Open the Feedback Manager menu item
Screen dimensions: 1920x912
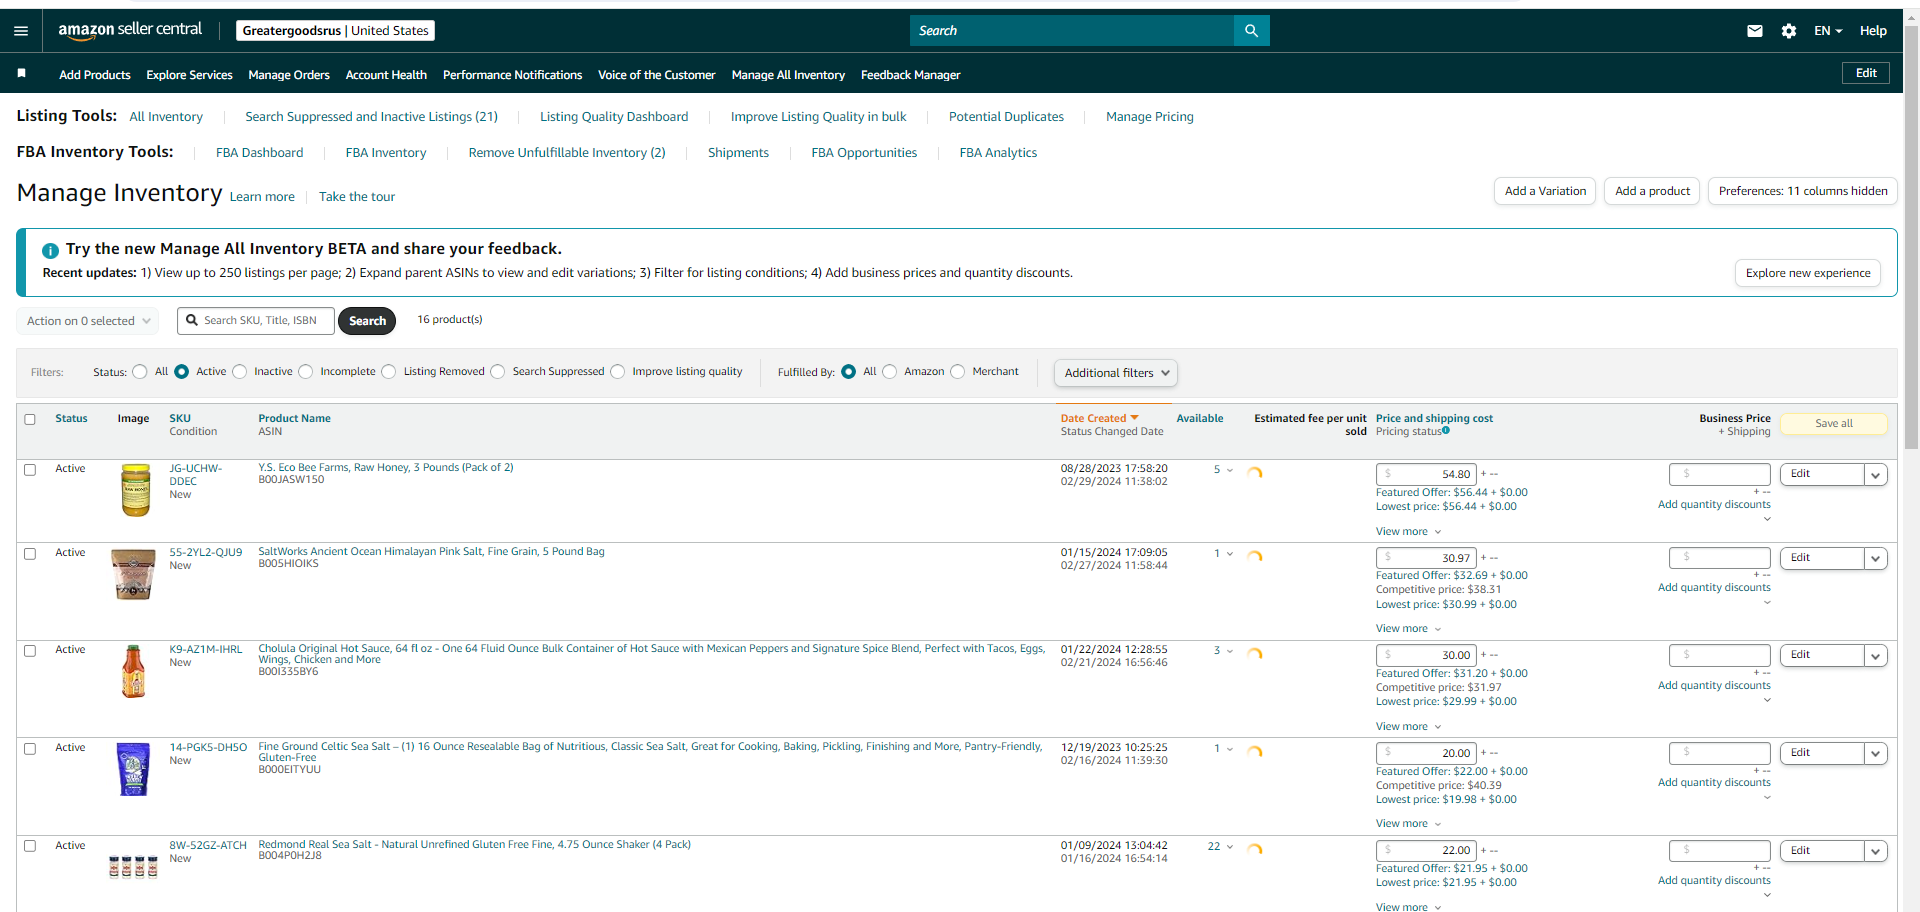[x=910, y=75]
